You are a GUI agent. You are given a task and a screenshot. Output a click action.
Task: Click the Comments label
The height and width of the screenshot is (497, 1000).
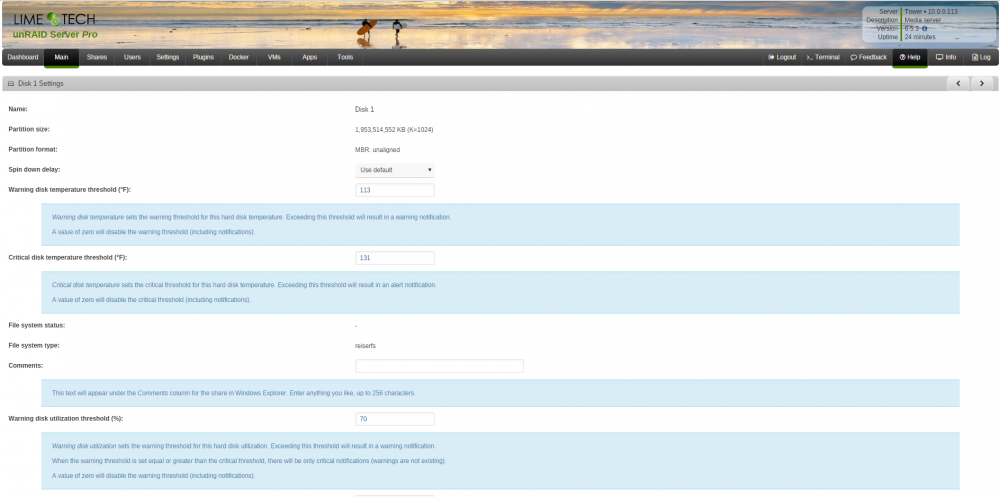pos(26,366)
